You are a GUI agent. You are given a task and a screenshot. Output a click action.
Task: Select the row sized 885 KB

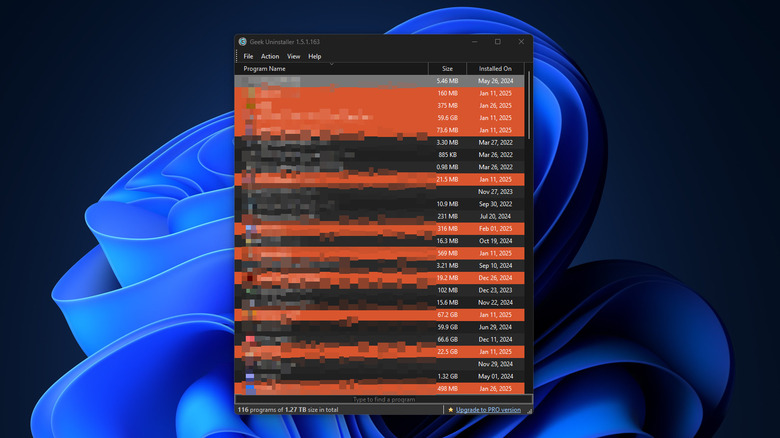(380, 155)
